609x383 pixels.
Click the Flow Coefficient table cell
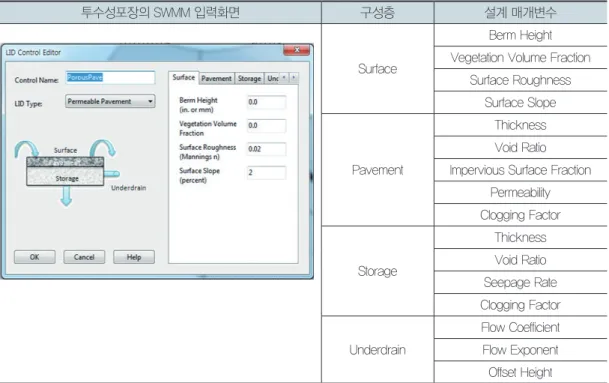tap(520, 327)
